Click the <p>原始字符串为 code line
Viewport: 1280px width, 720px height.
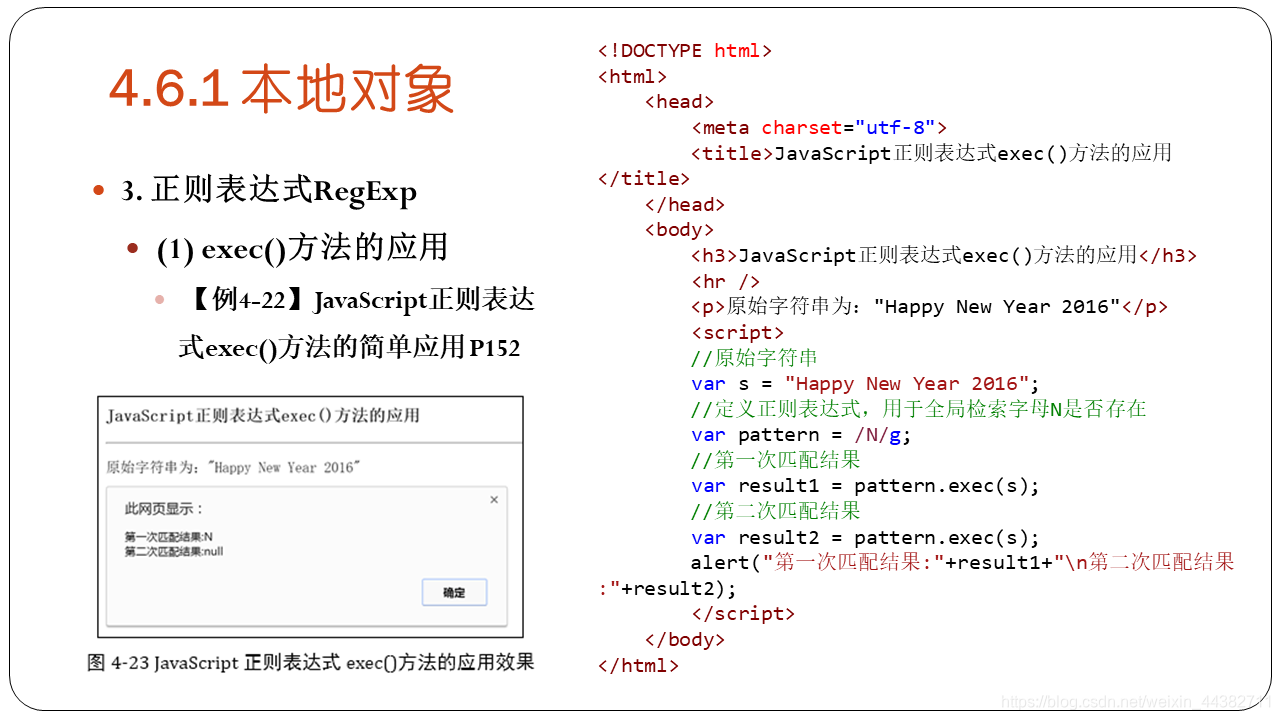[x=929, y=306]
